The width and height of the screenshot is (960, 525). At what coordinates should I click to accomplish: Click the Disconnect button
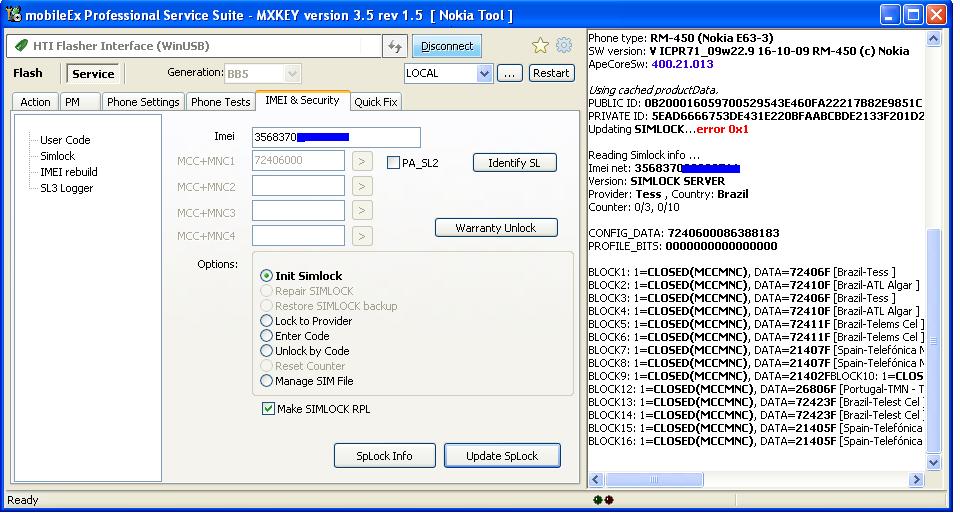tap(447, 46)
